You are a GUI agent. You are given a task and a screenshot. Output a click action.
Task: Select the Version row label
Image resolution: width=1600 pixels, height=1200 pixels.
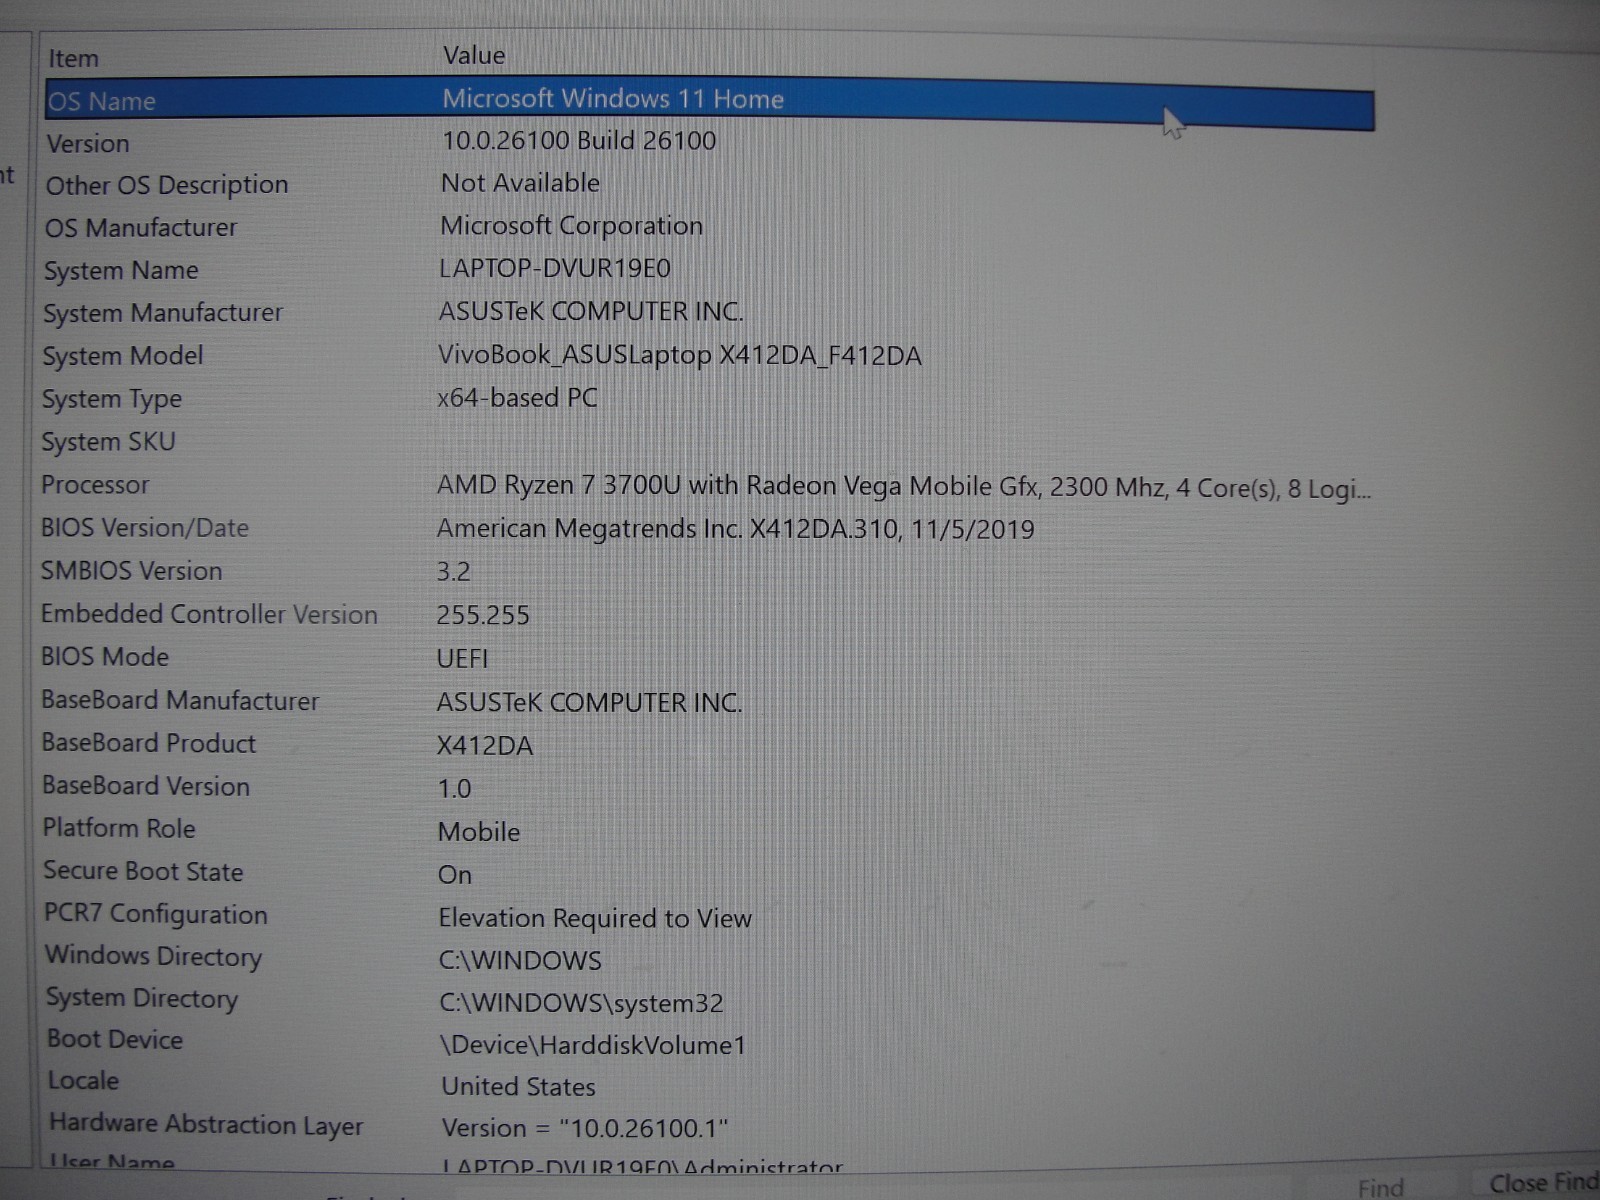point(88,144)
